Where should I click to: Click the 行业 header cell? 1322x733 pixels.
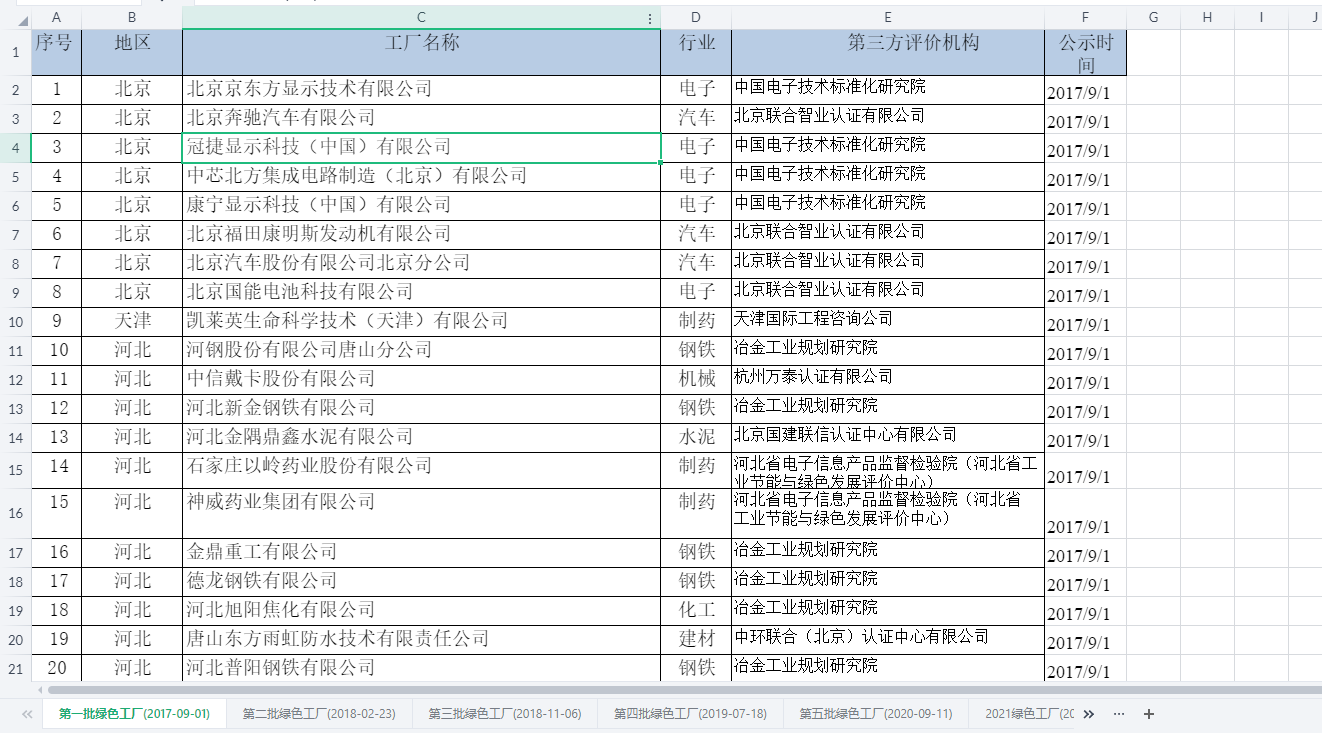pos(696,52)
